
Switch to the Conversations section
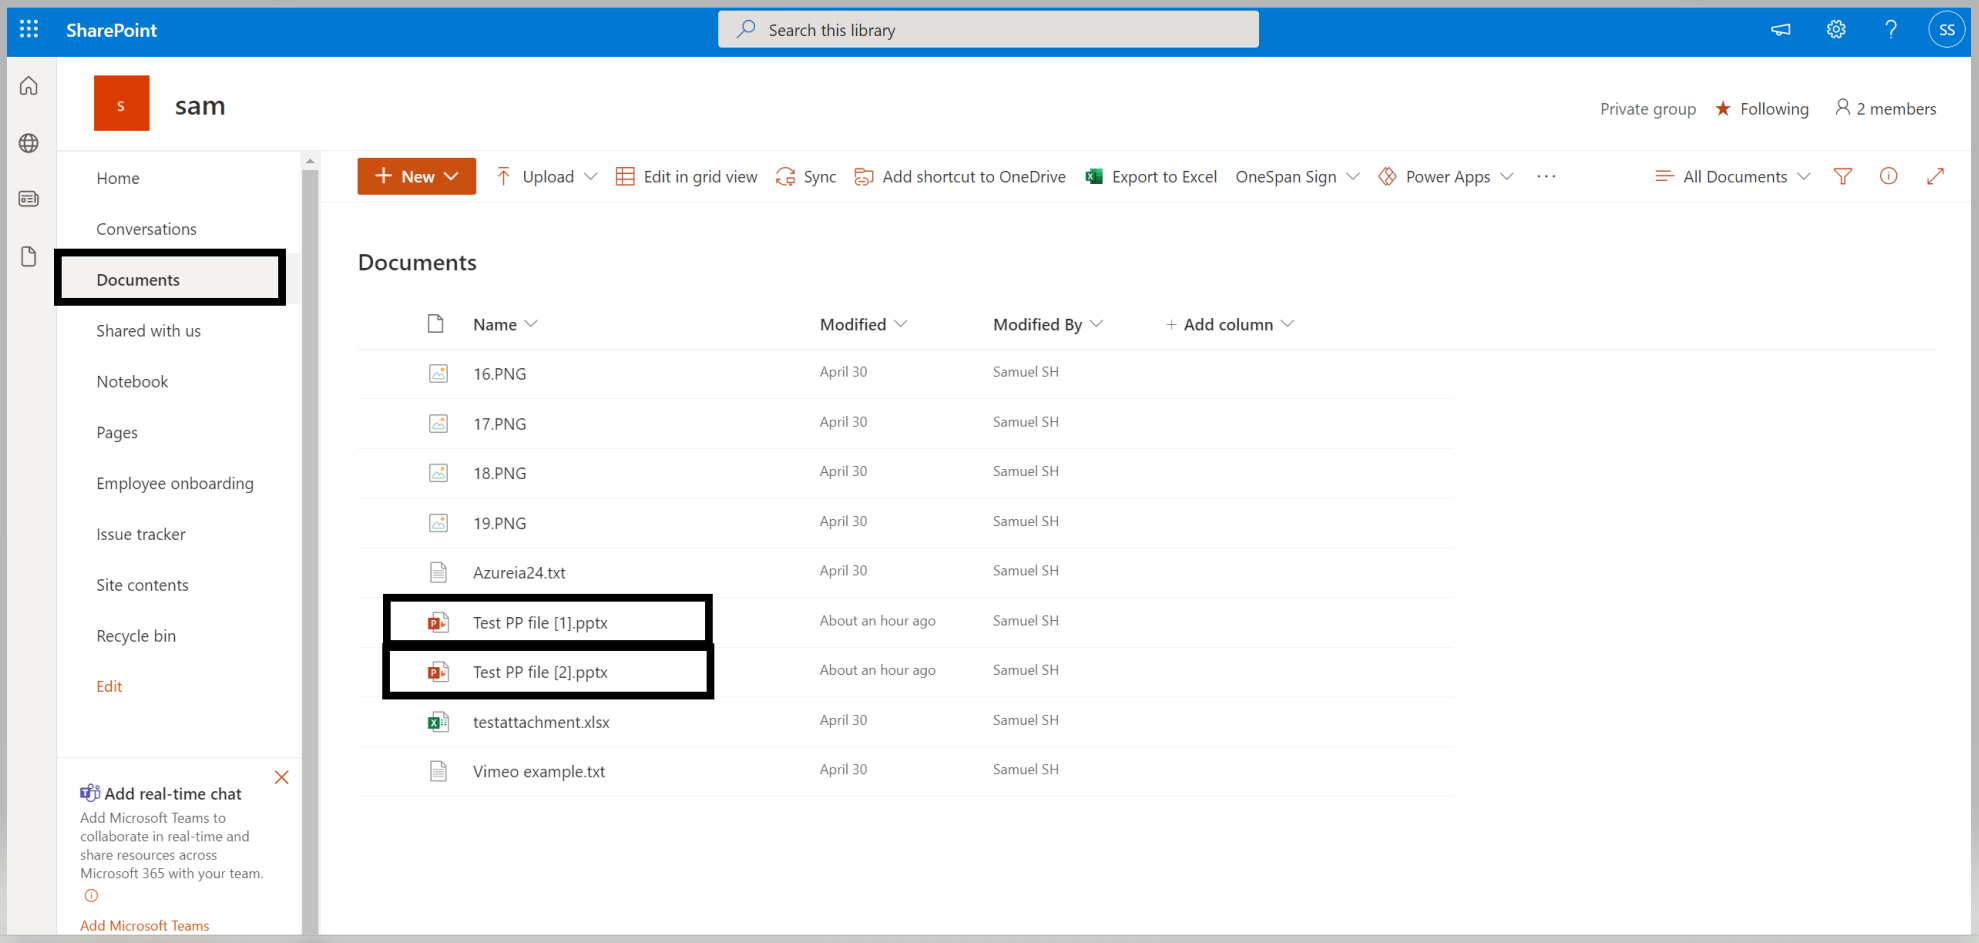pyautogui.click(x=146, y=228)
